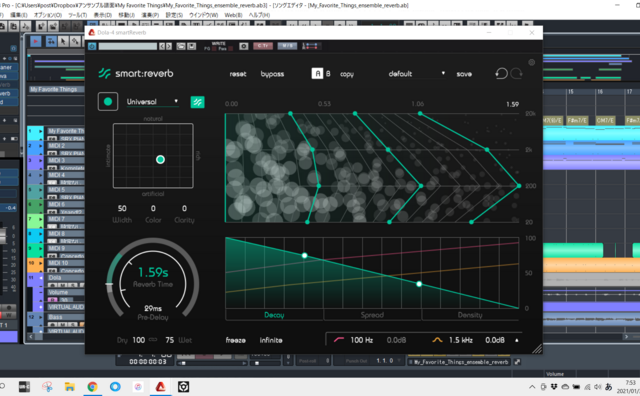Click the C.Tr button in plugin toolbar
640x396 pixels.
[263, 46]
